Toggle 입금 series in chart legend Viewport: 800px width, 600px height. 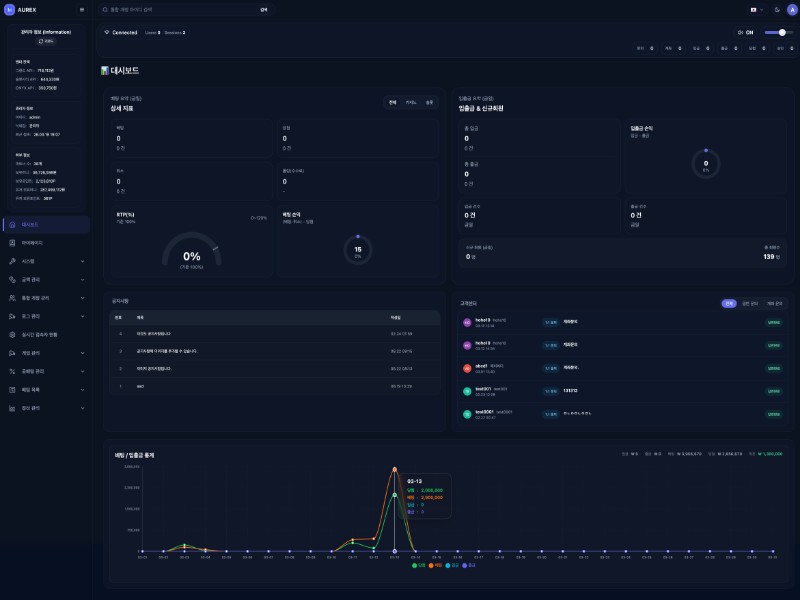click(x=452, y=565)
